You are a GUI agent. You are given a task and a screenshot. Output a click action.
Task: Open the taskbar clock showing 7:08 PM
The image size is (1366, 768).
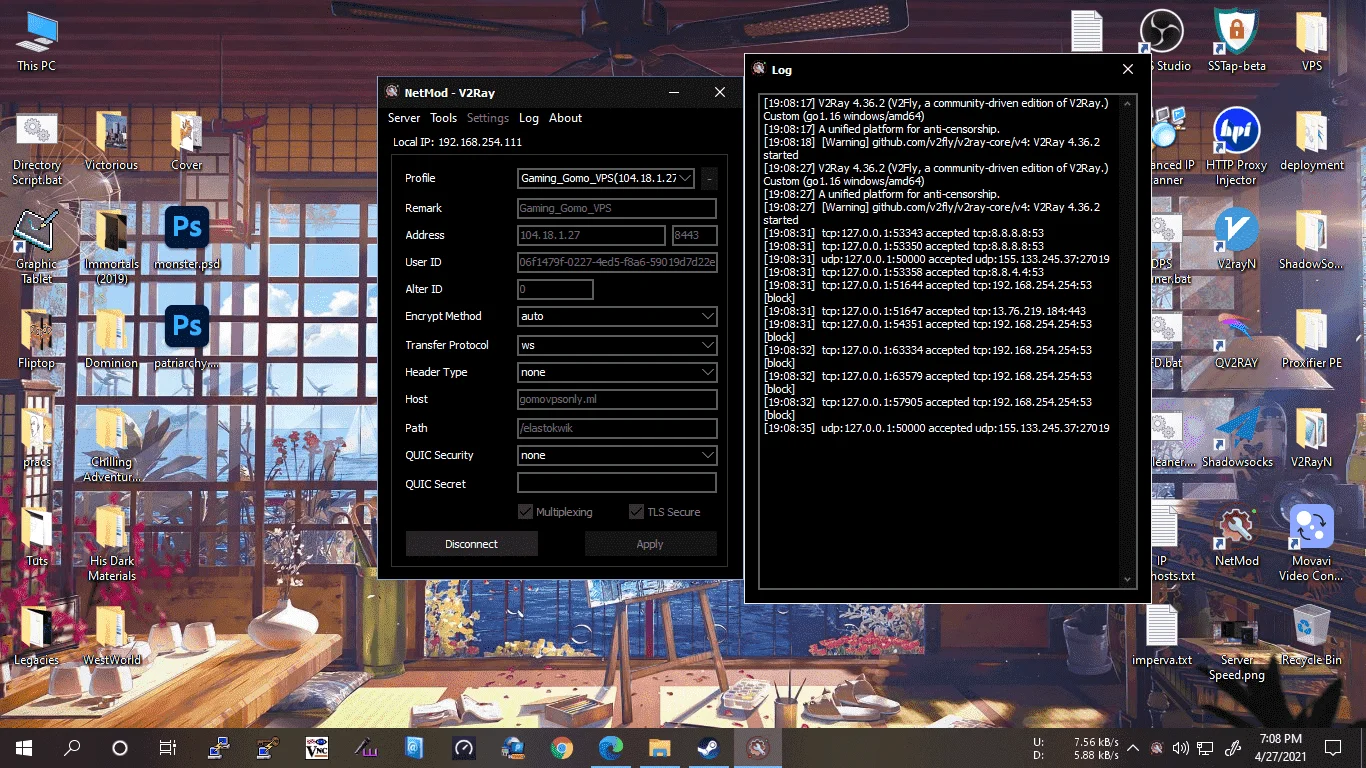(1281, 747)
